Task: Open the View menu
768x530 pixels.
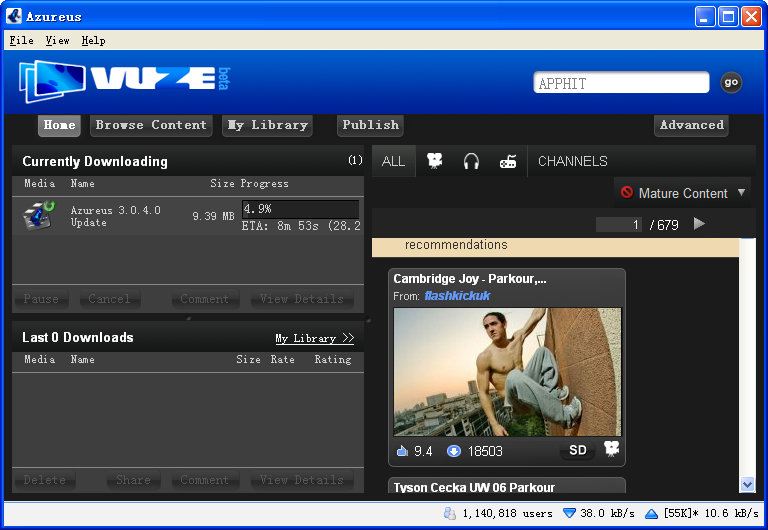Action: pos(57,40)
